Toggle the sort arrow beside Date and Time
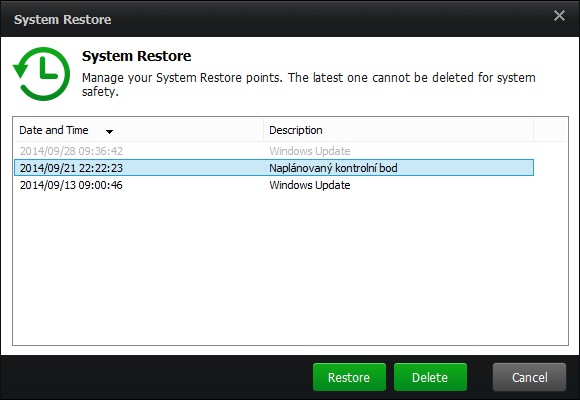Image resolution: width=580 pixels, height=400 pixels. tap(109, 131)
